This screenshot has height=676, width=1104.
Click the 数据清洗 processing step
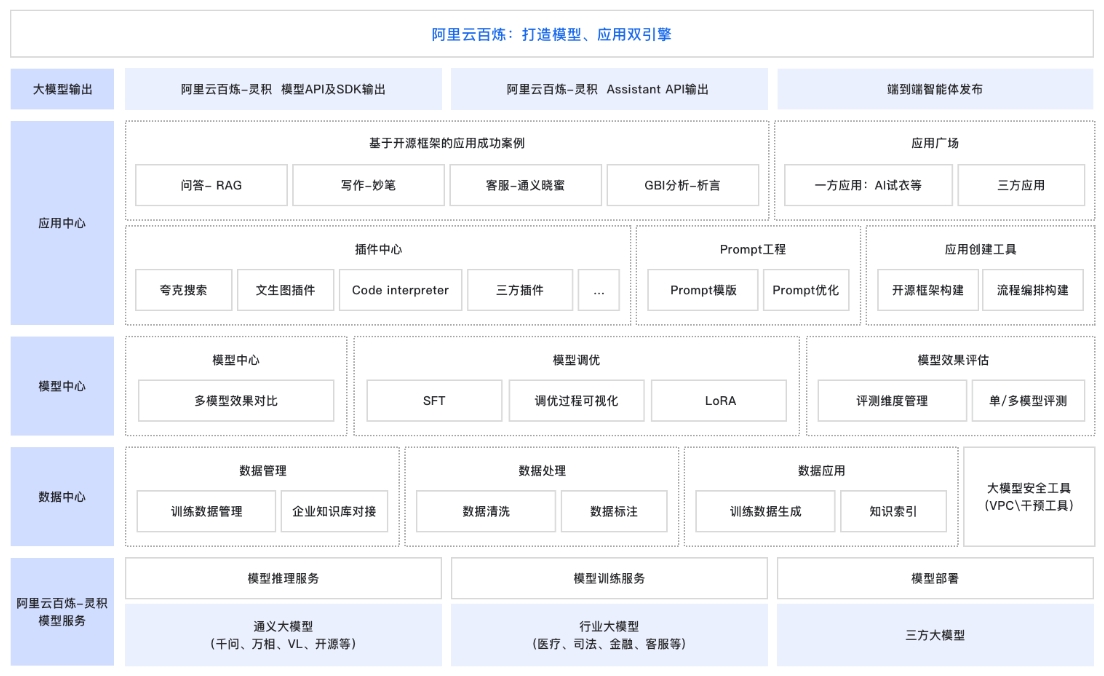[485, 511]
